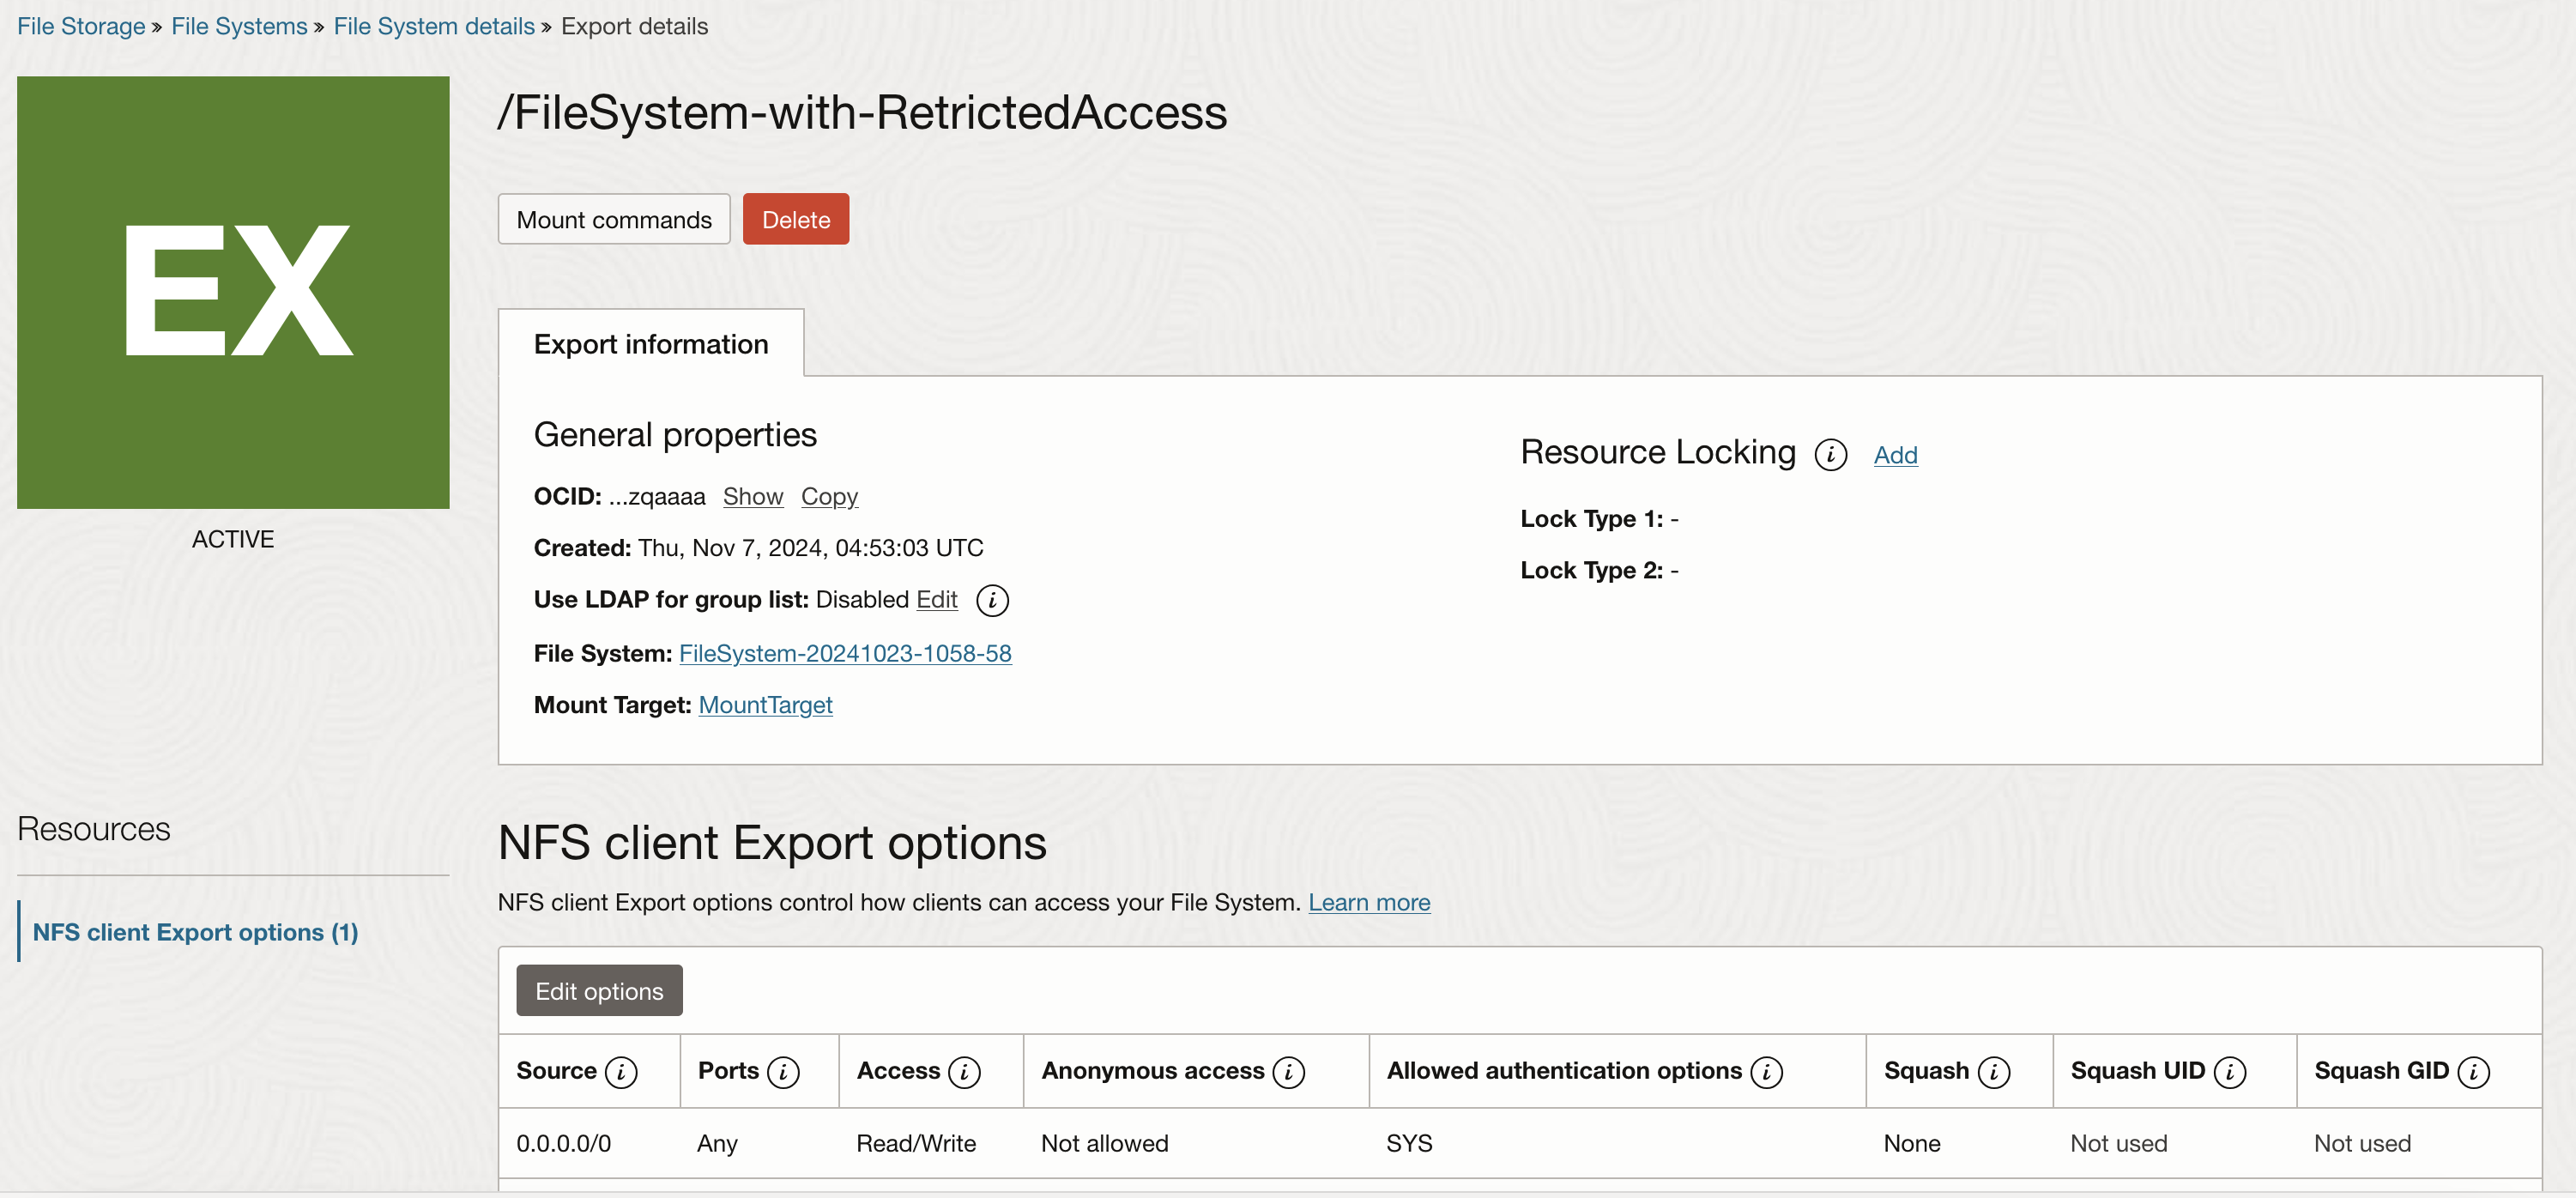Screen dimensions: 2576x1198
Task: Open Mount commands
Action: (x=613, y=219)
